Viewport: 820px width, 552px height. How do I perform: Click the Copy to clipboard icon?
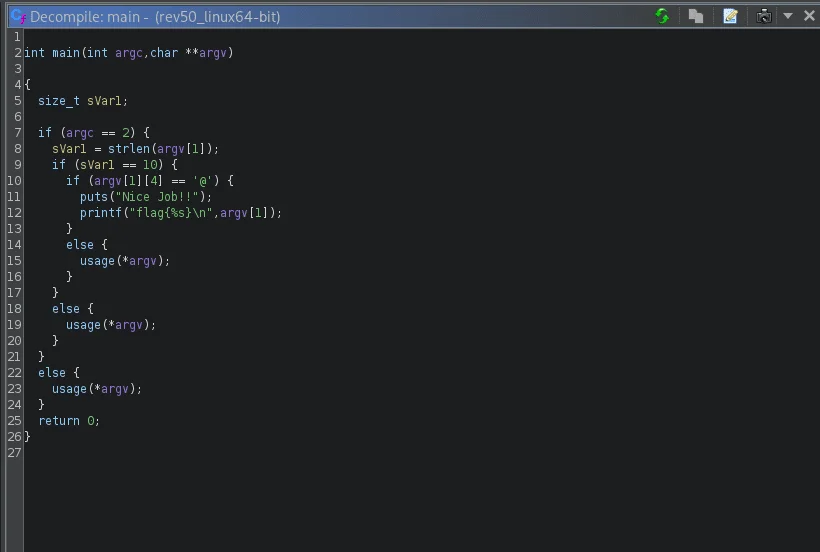(696, 16)
